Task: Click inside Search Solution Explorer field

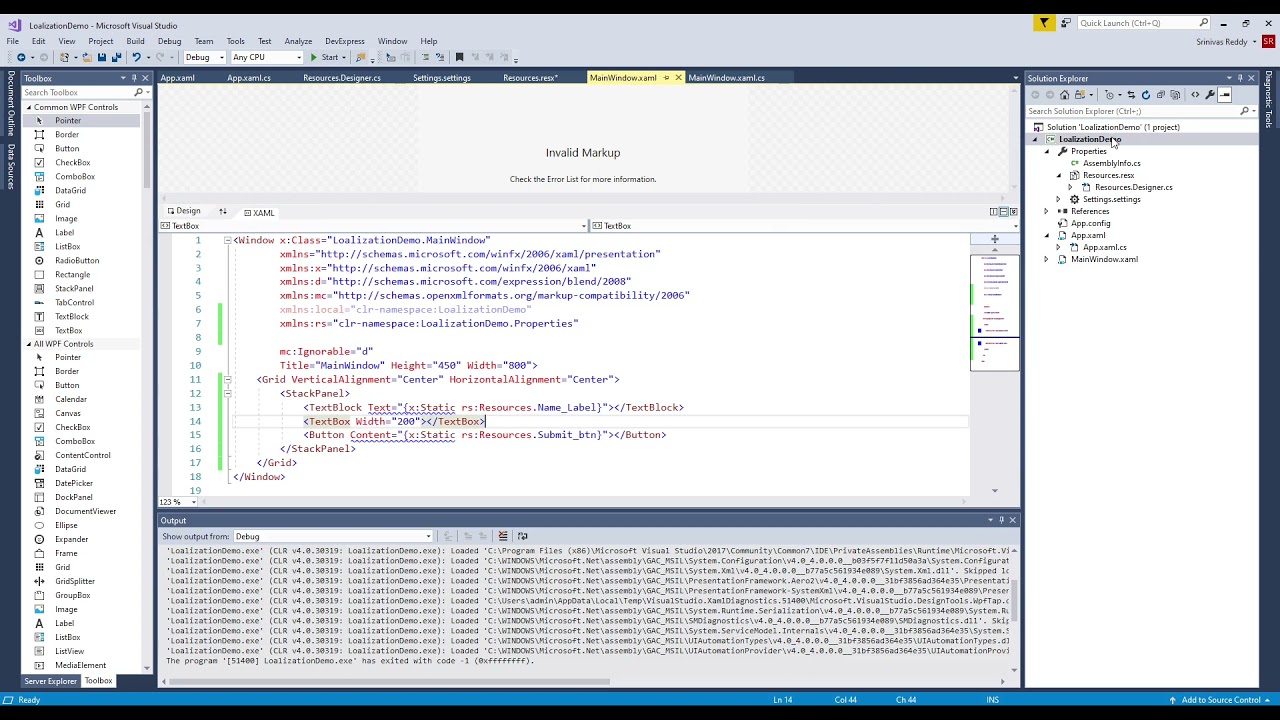Action: pos(1132,111)
